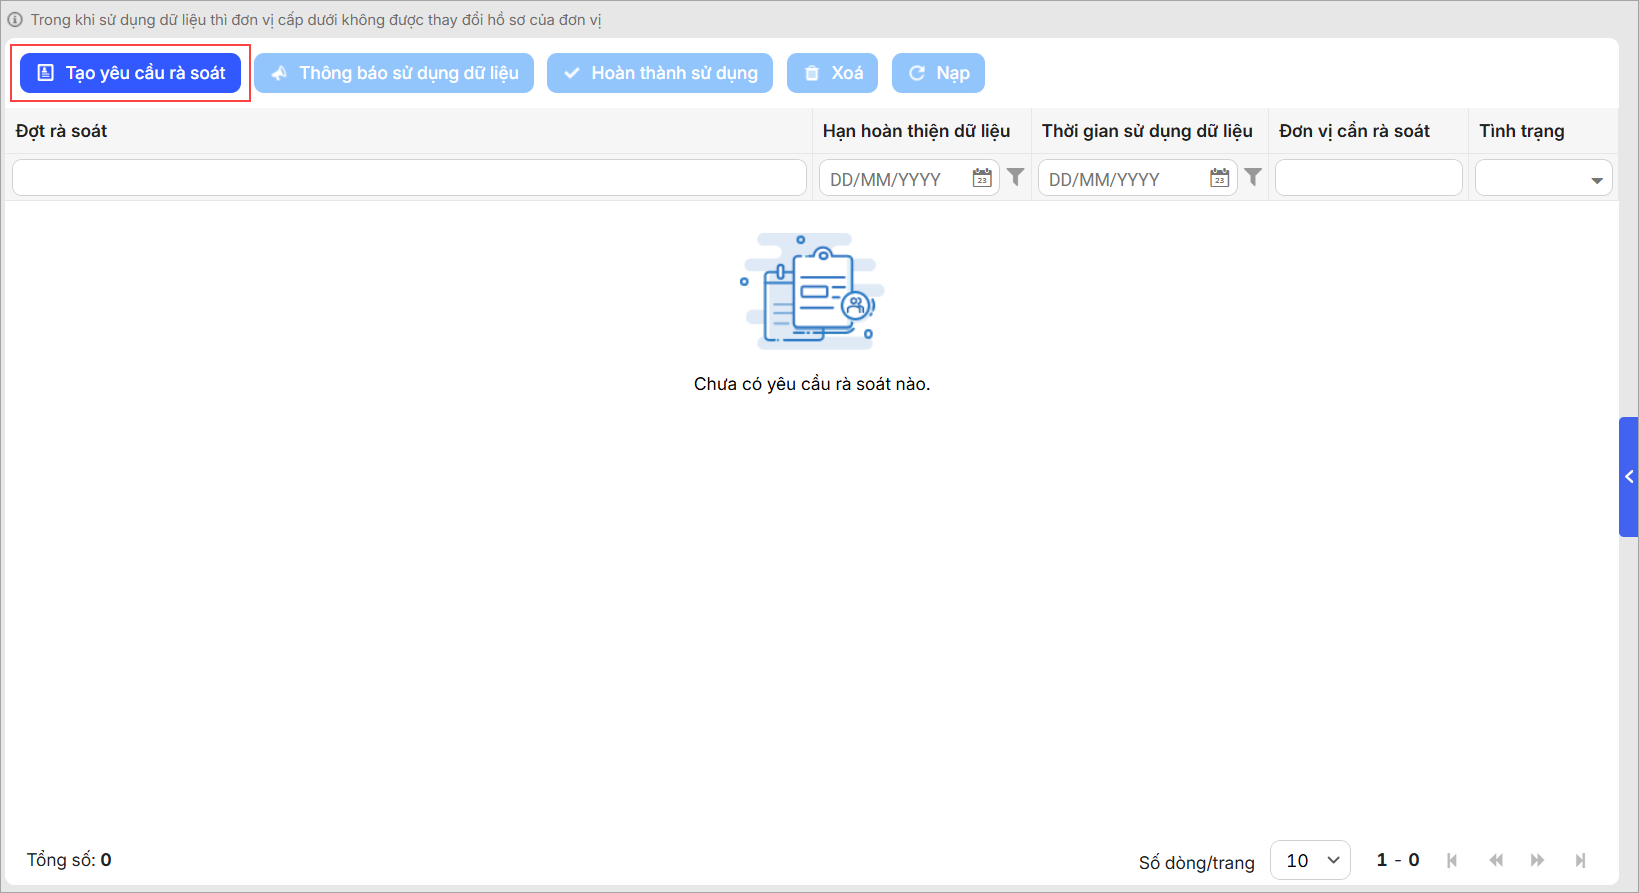Go to the next page
The height and width of the screenshot is (893, 1639).
point(1537,860)
